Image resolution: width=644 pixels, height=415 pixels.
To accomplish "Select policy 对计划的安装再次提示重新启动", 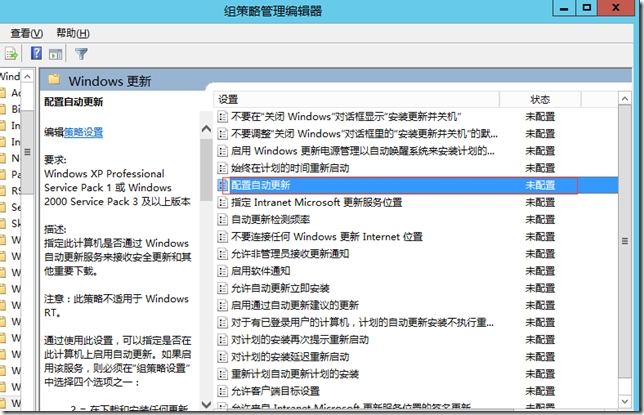I will pyautogui.click(x=300, y=340).
